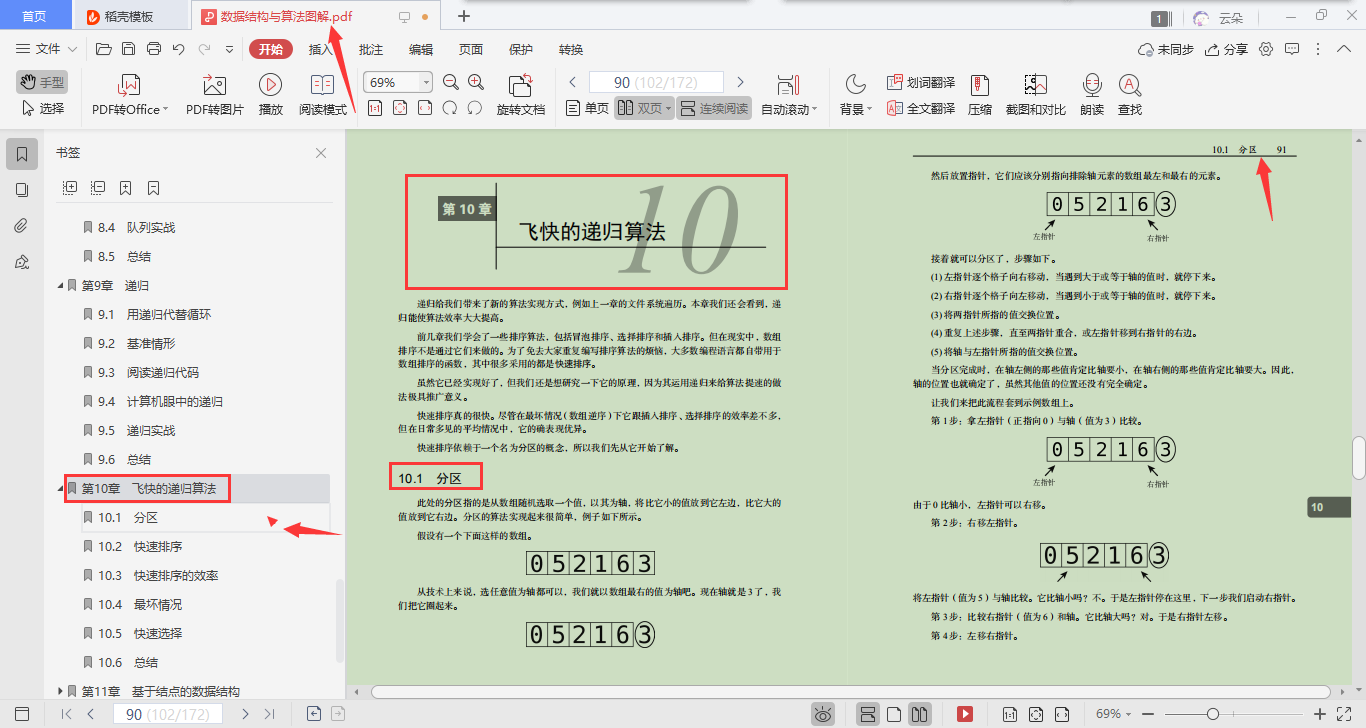Image resolution: width=1366 pixels, height=728 pixels.
Task: Open quick access toolbar customize arrow
Action: [229, 49]
